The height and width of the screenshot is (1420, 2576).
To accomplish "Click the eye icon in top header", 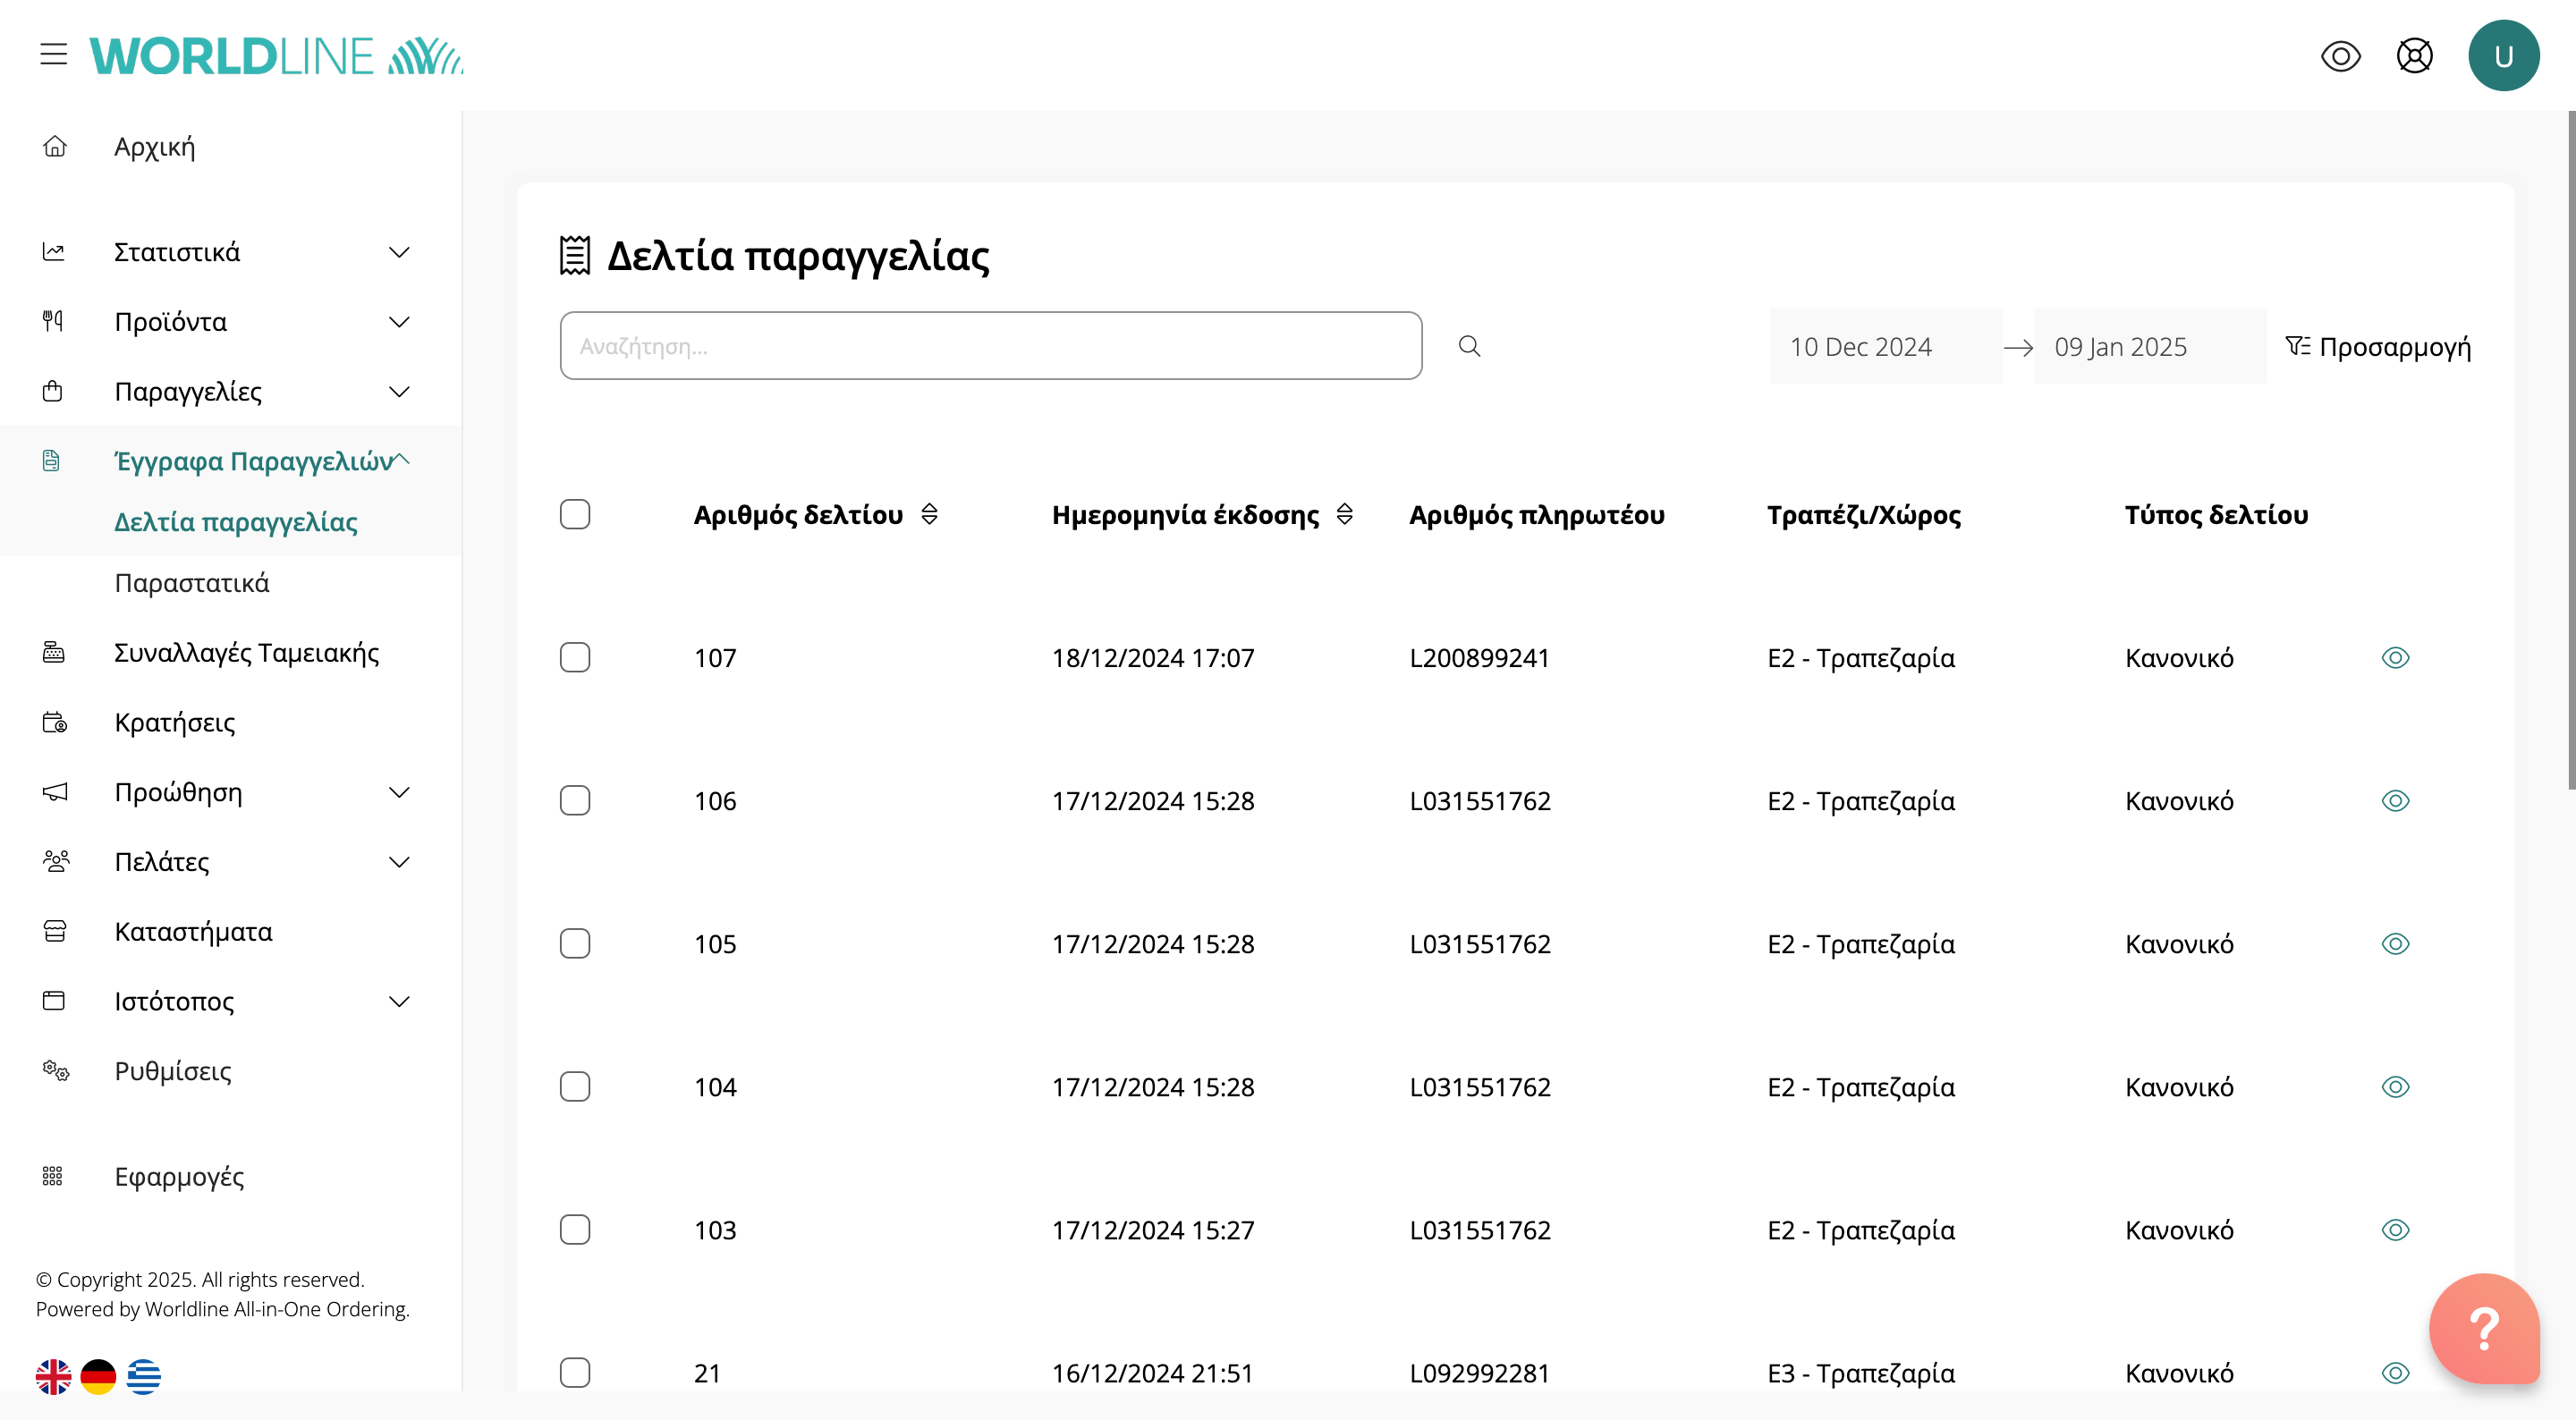I will [x=2340, y=56].
